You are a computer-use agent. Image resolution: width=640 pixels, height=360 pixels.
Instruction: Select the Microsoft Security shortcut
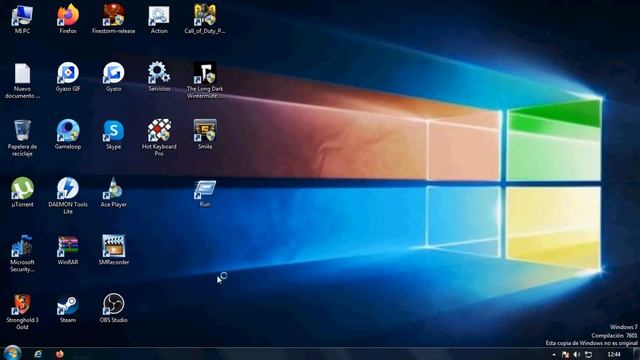coord(22,254)
